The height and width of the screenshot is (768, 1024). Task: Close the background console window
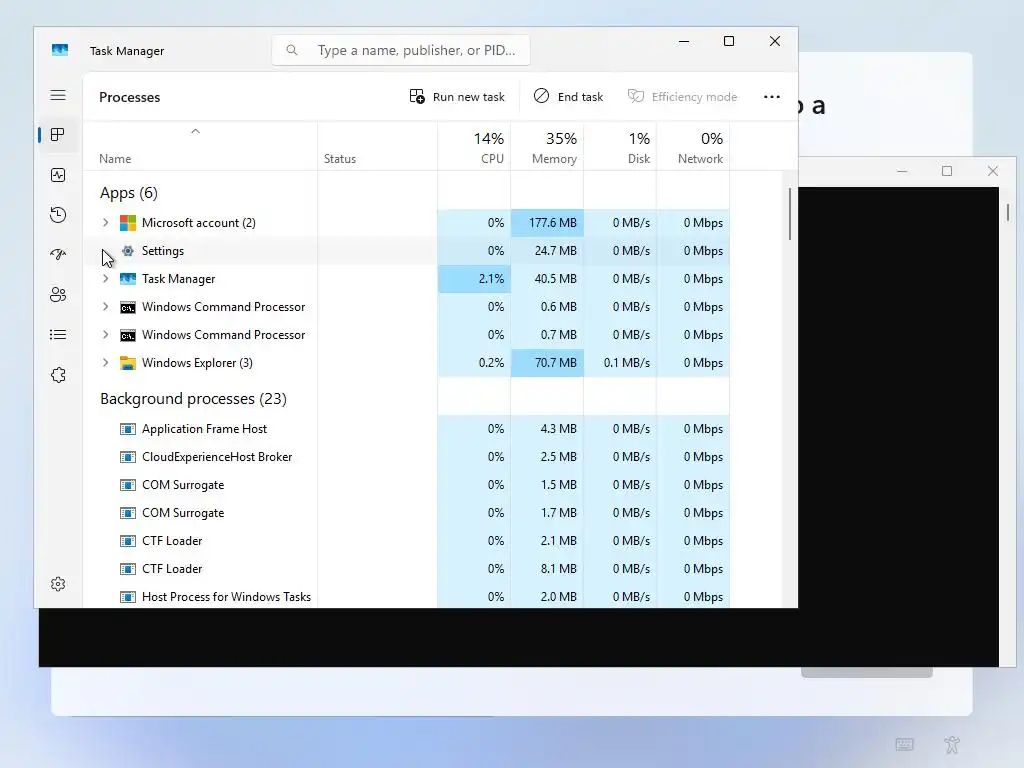pos(993,171)
